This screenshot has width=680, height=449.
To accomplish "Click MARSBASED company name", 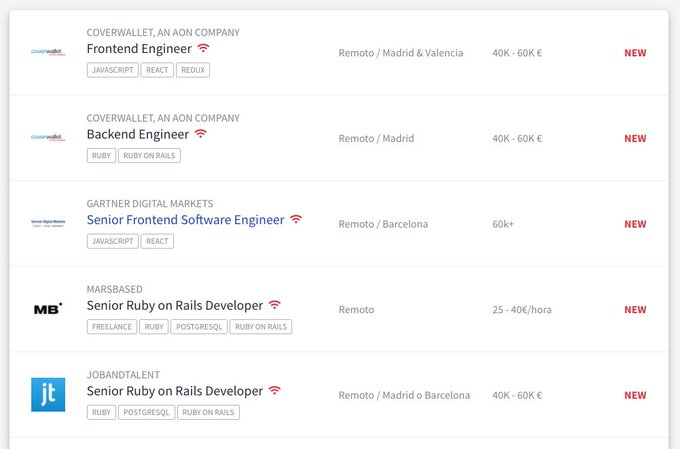I will 114,289.
